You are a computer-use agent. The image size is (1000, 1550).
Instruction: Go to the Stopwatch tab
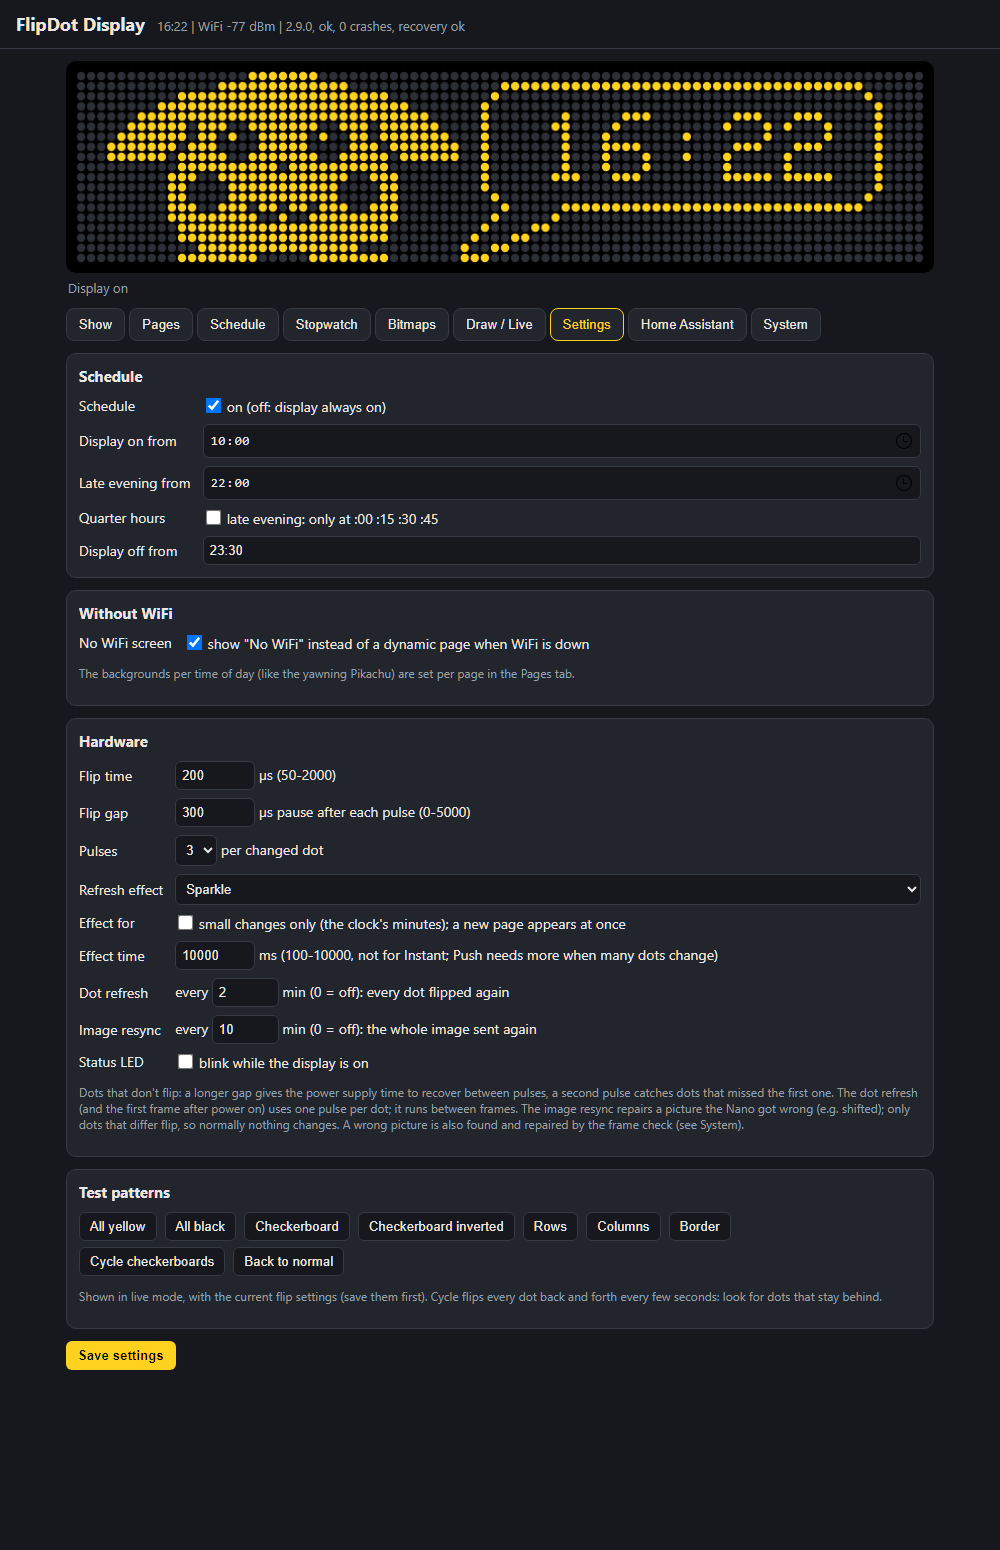click(x=327, y=324)
